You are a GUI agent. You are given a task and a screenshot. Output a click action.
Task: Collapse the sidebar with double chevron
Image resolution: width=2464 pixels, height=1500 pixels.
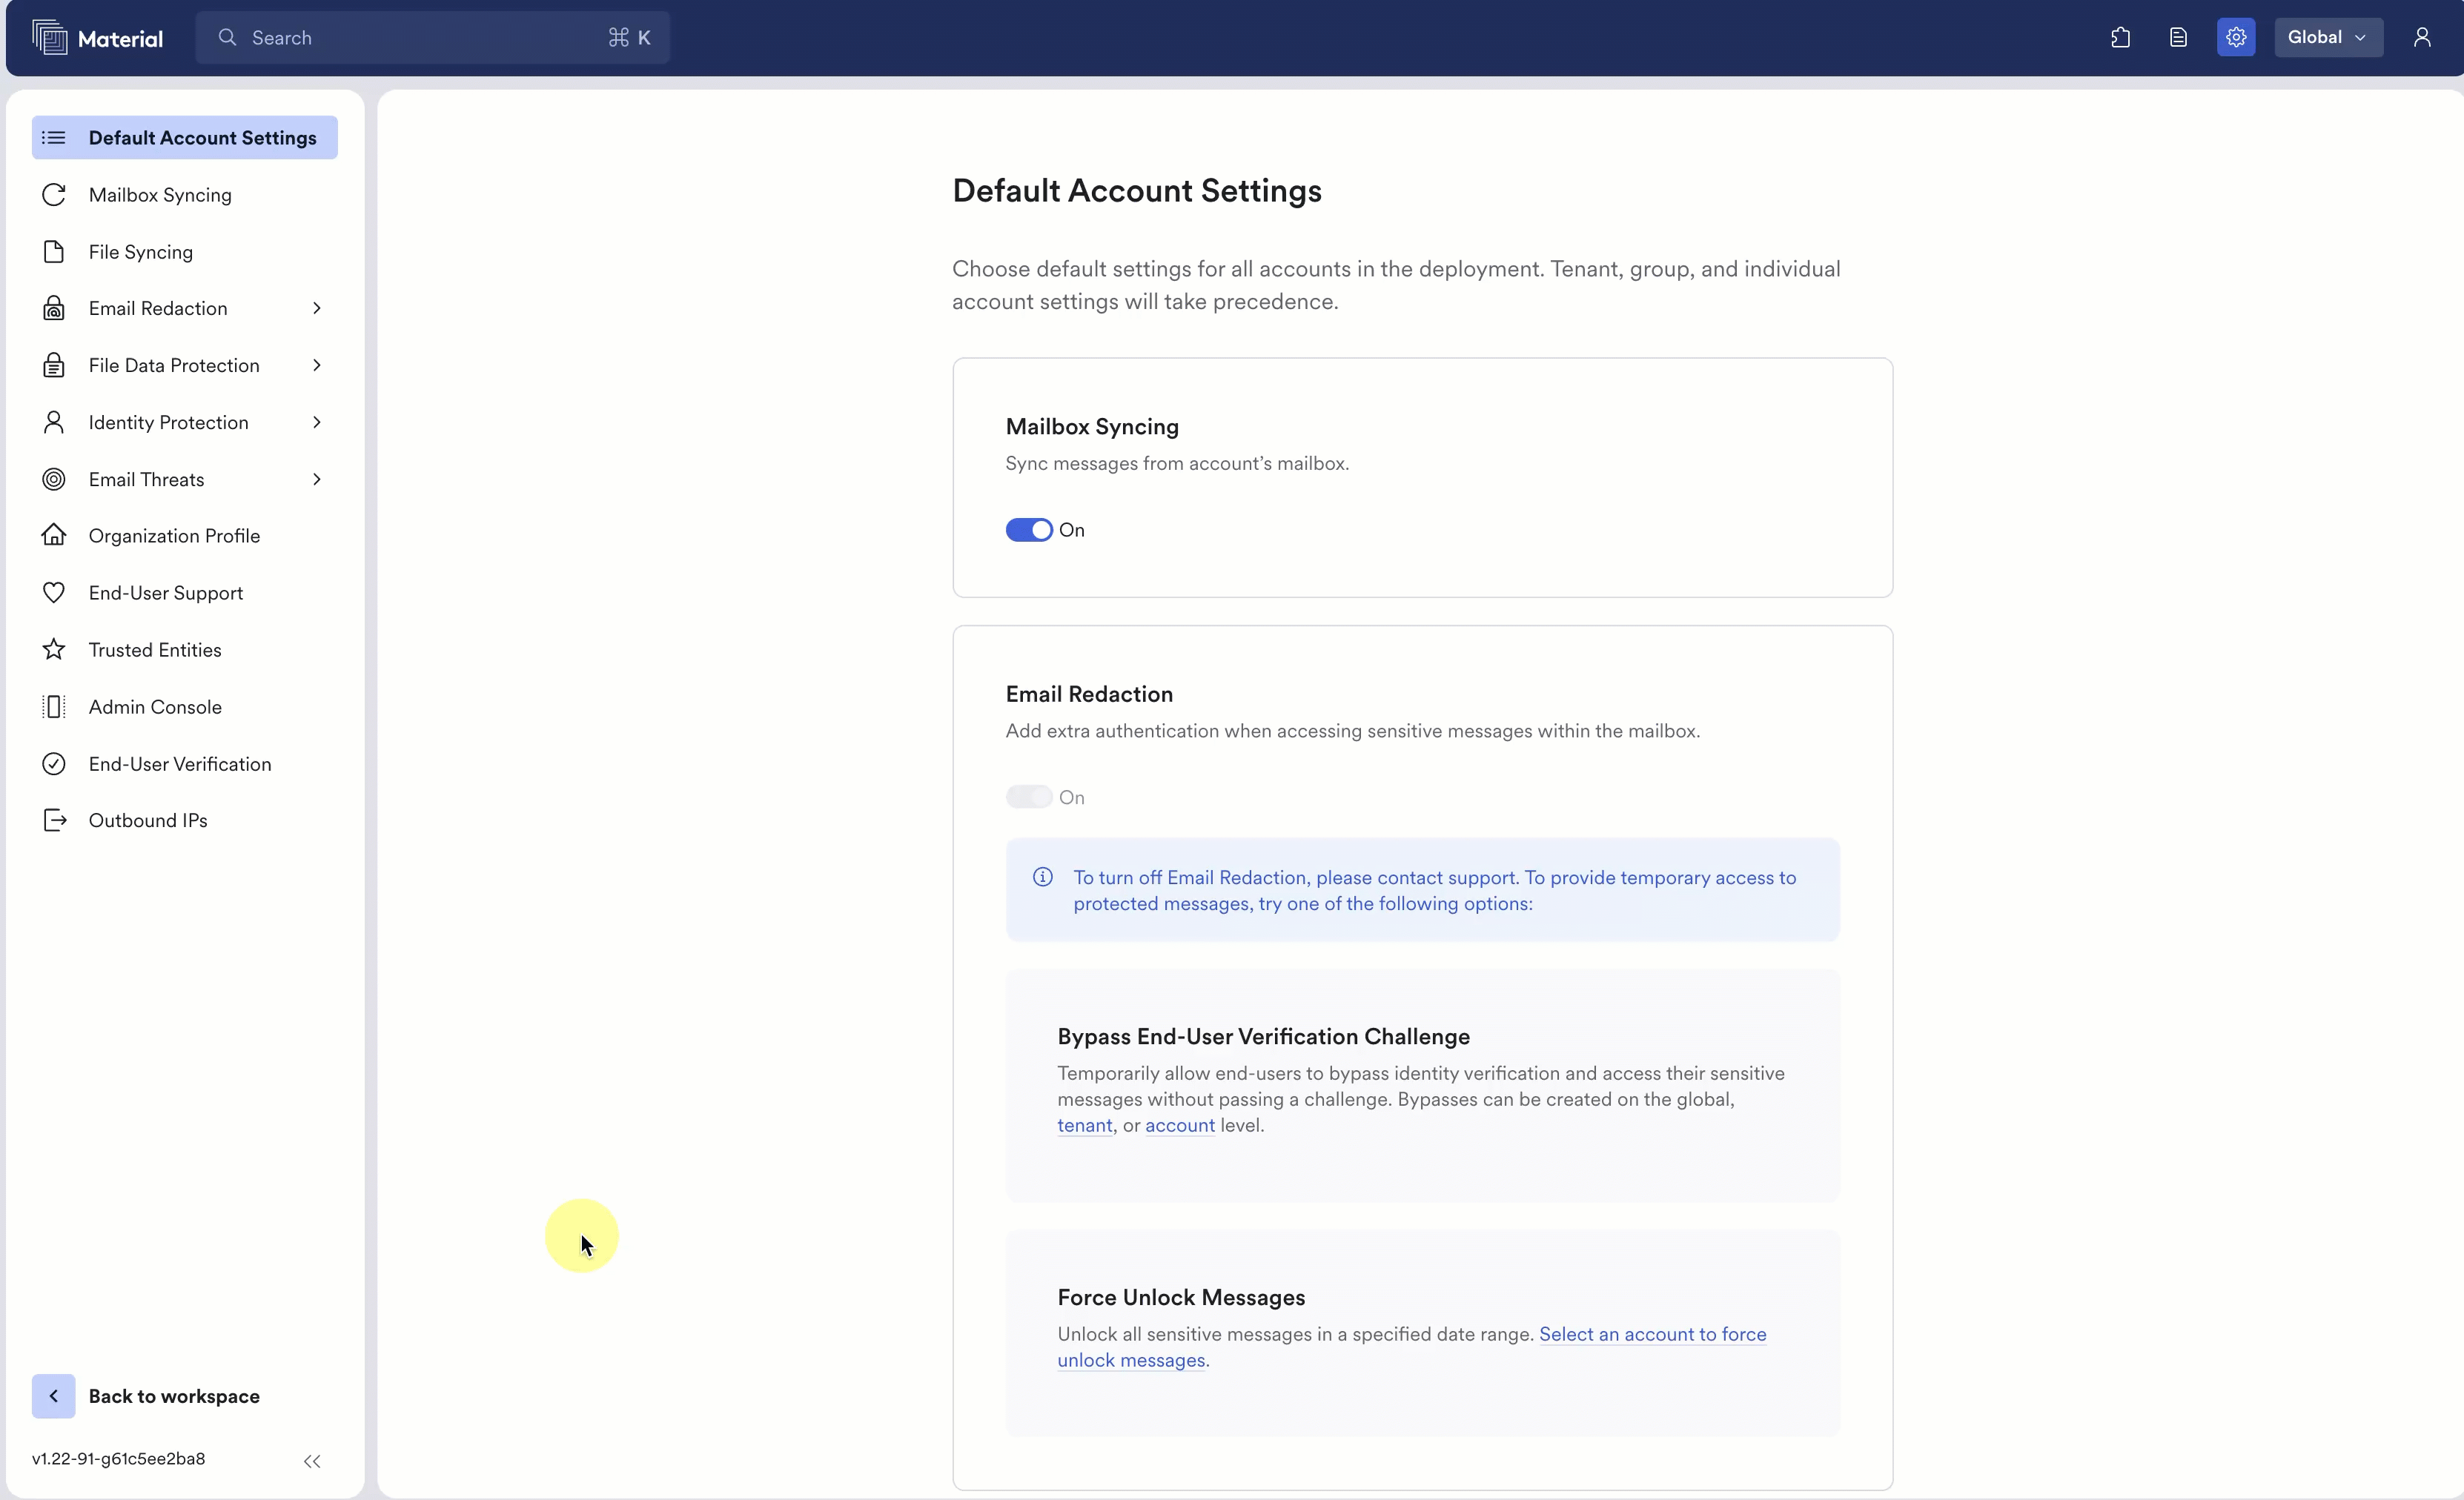[x=312, y=1461]
